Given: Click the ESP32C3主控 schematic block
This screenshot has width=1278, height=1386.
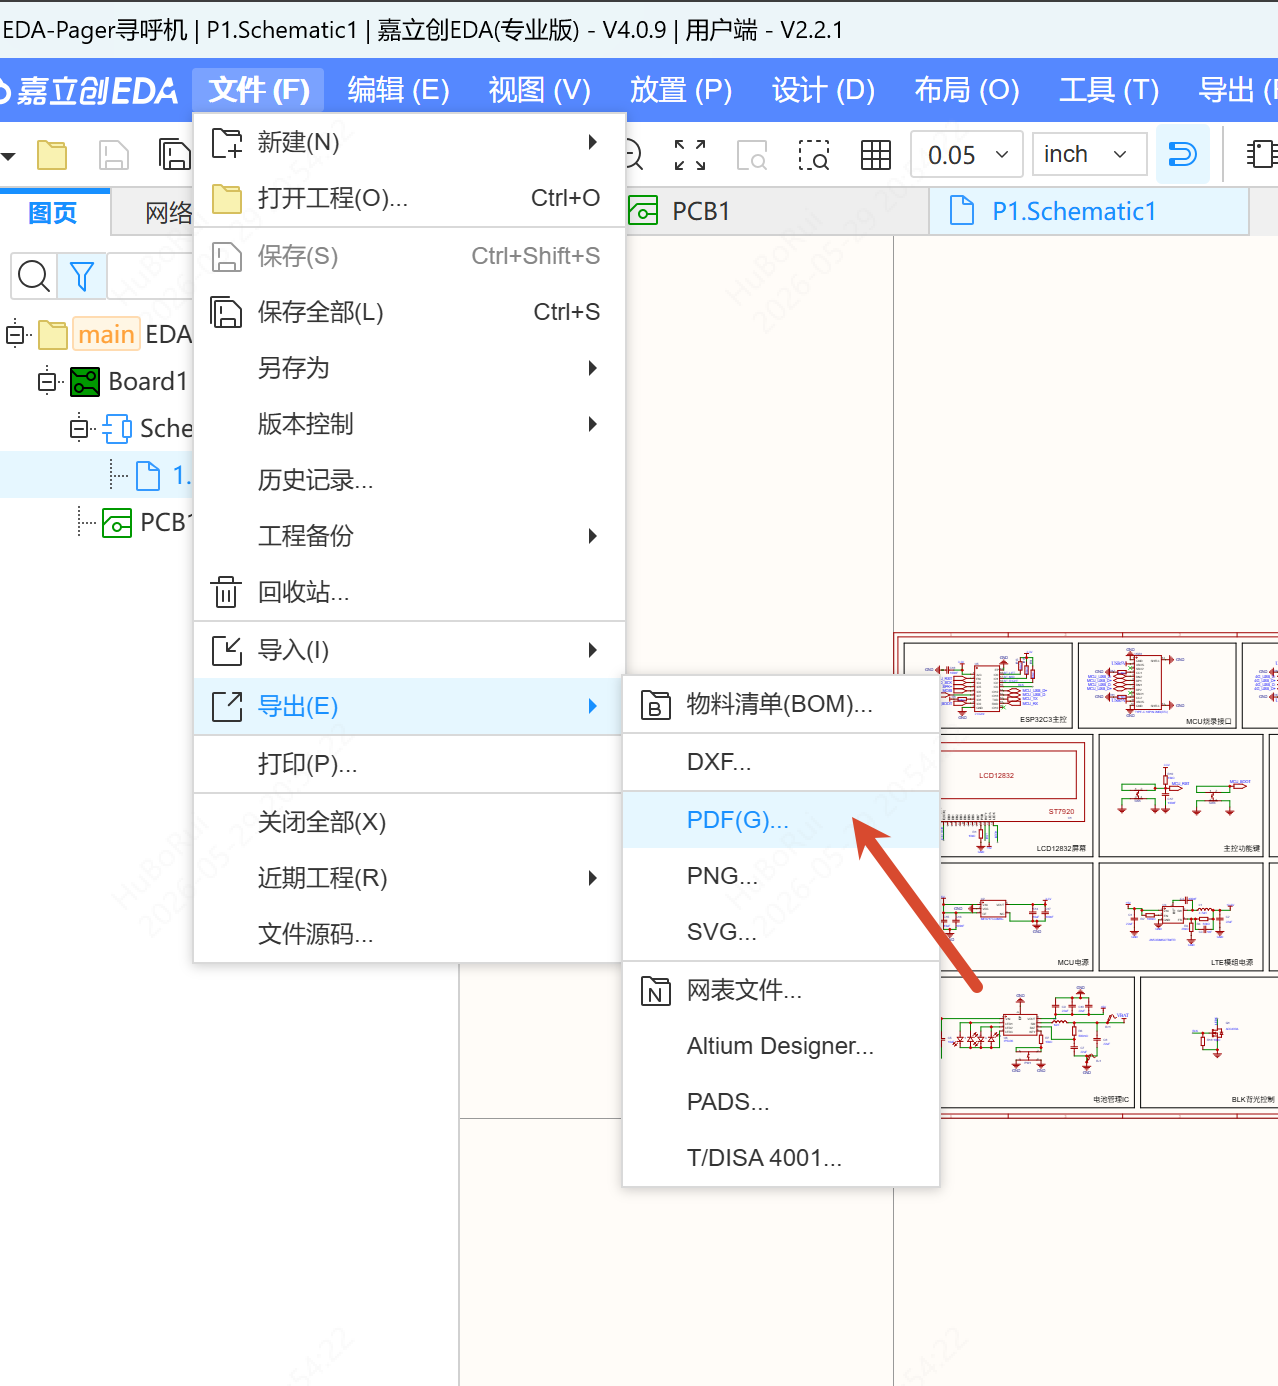Looking at the screenshot, I should 987,685.
